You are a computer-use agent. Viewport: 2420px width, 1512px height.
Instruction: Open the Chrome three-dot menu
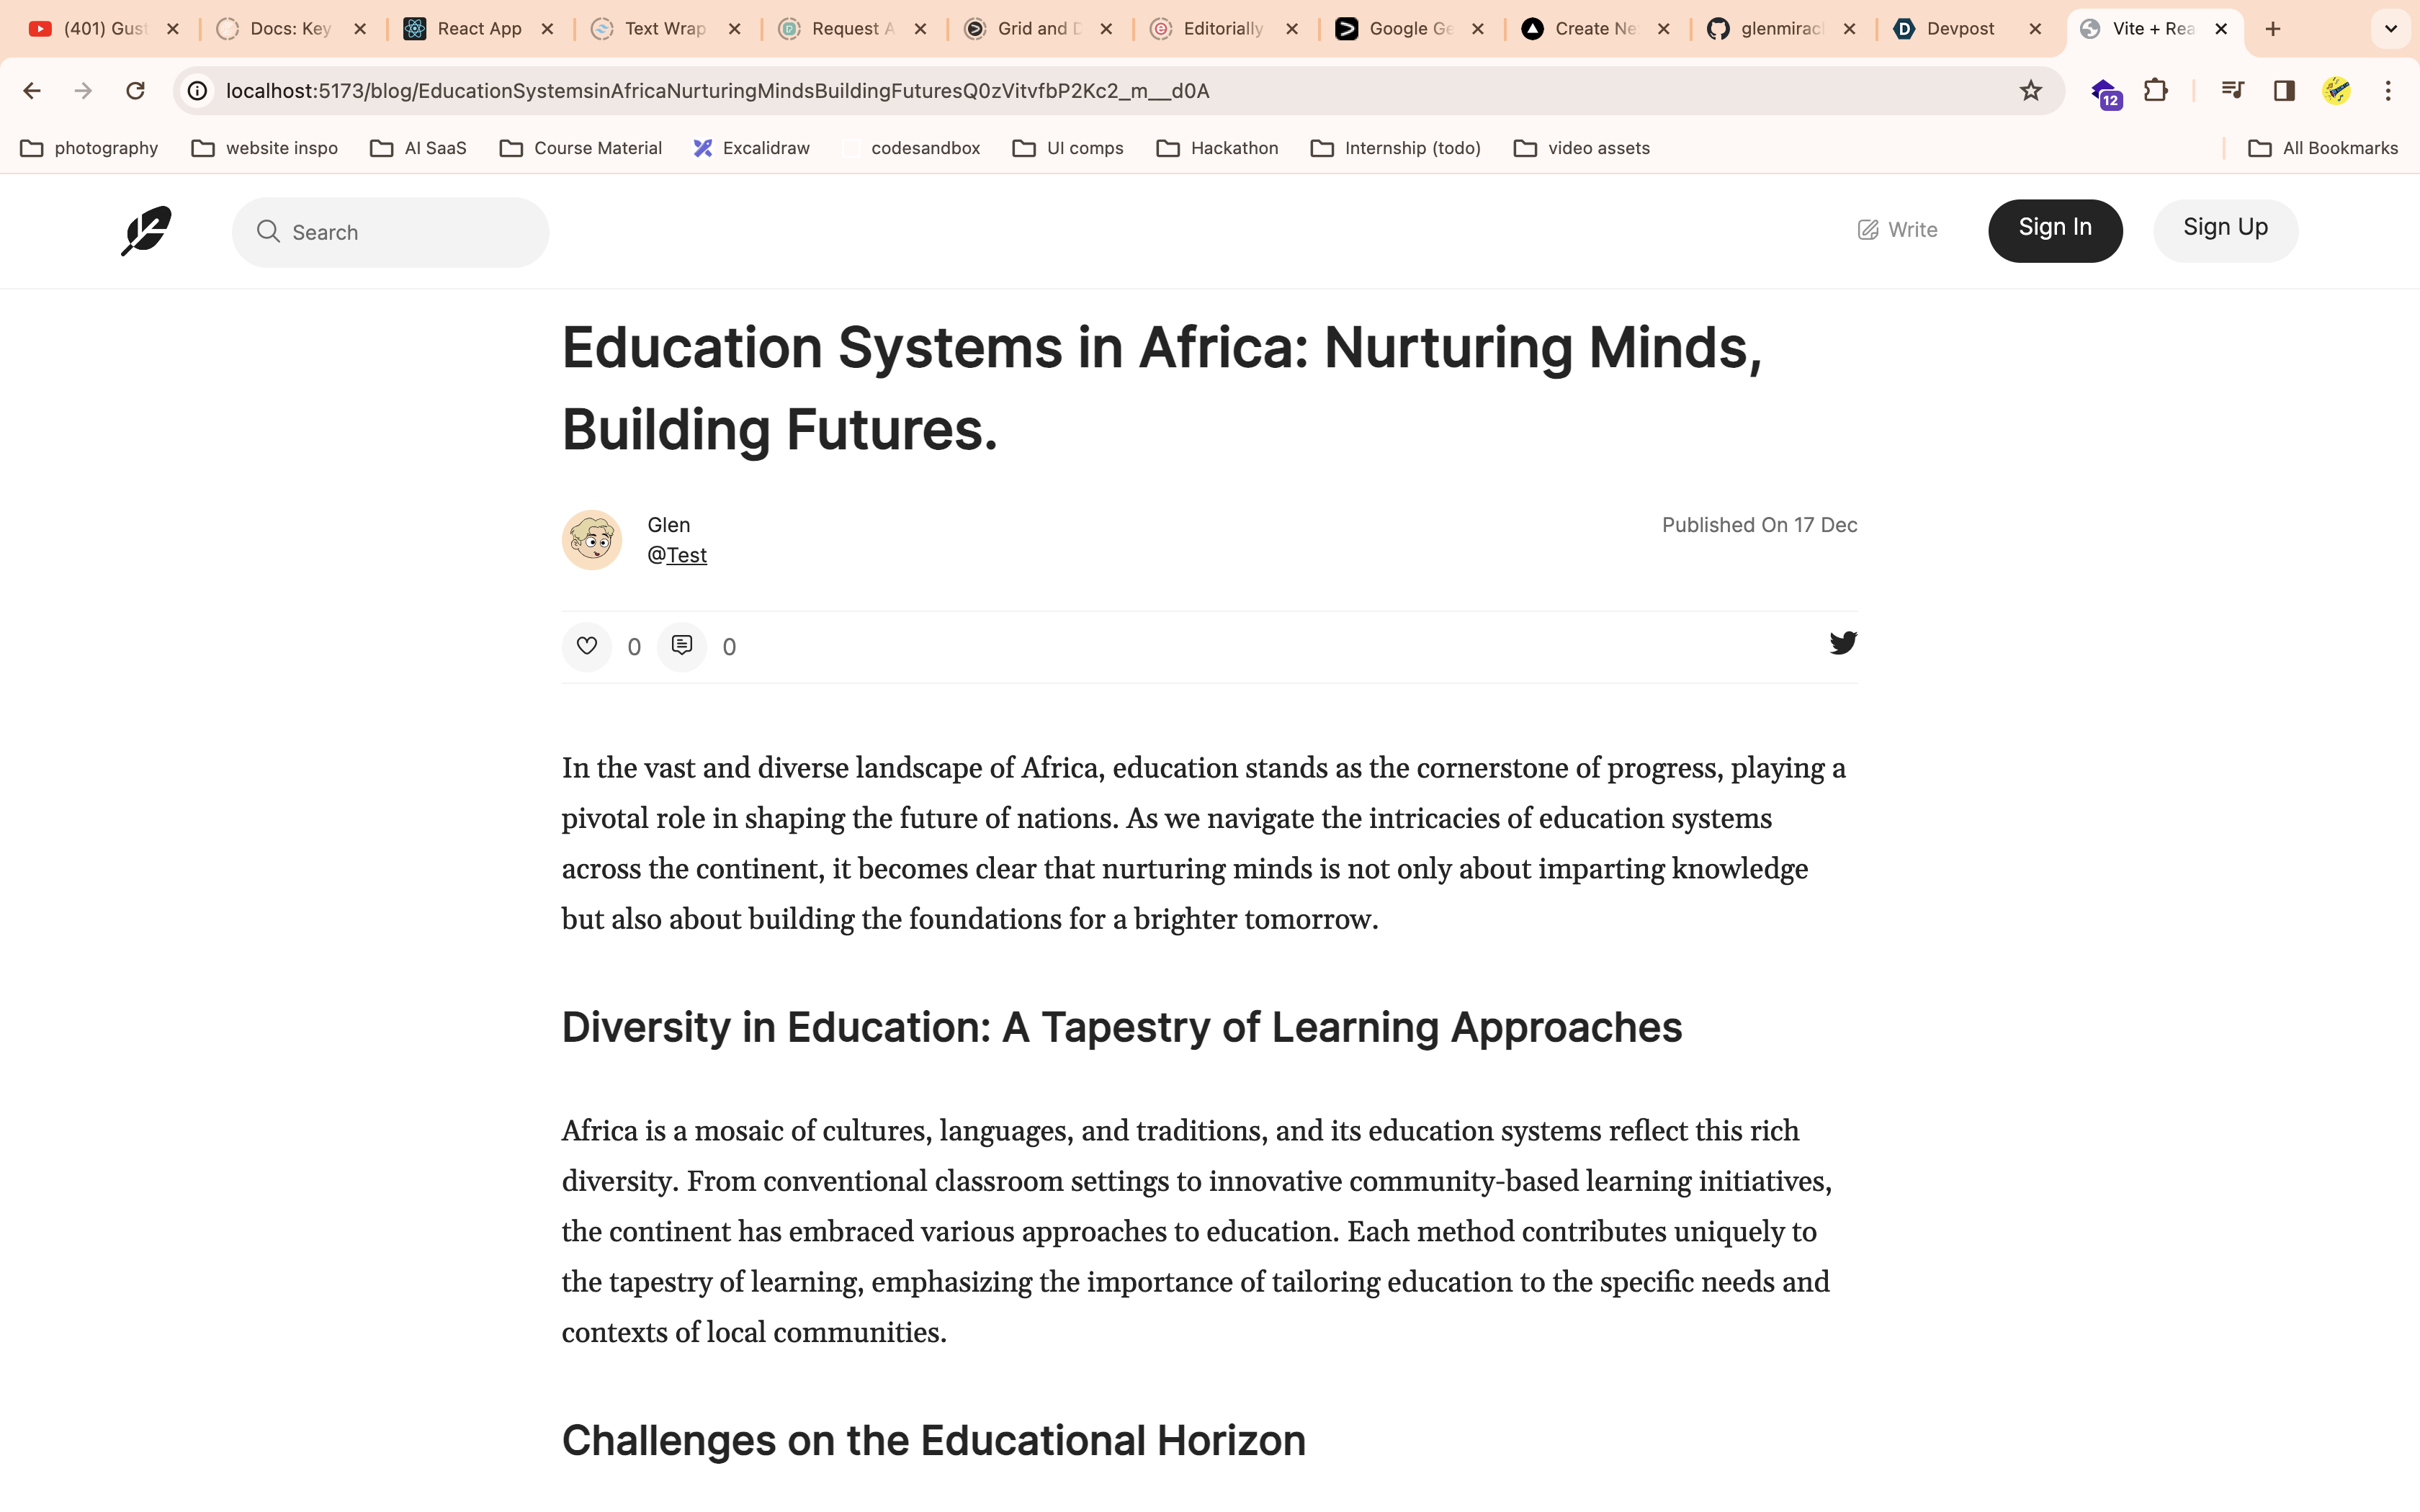coord(2389,90)
